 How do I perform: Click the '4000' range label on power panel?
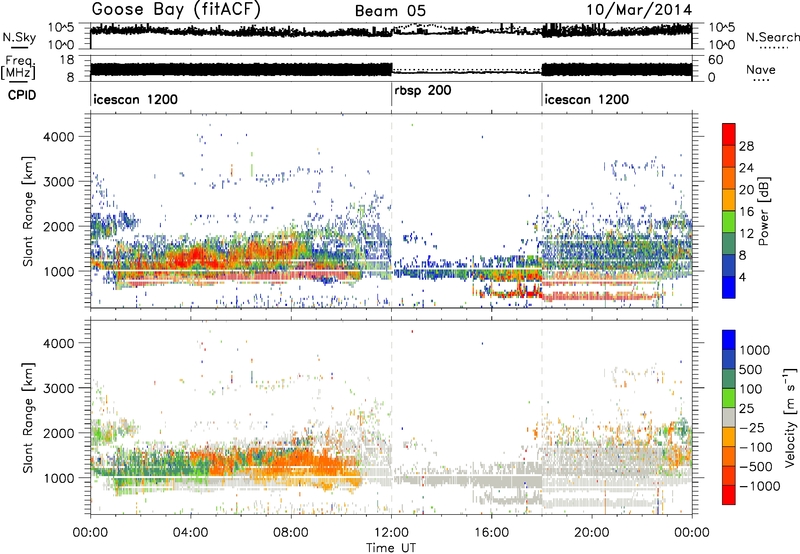pos(58,137)
